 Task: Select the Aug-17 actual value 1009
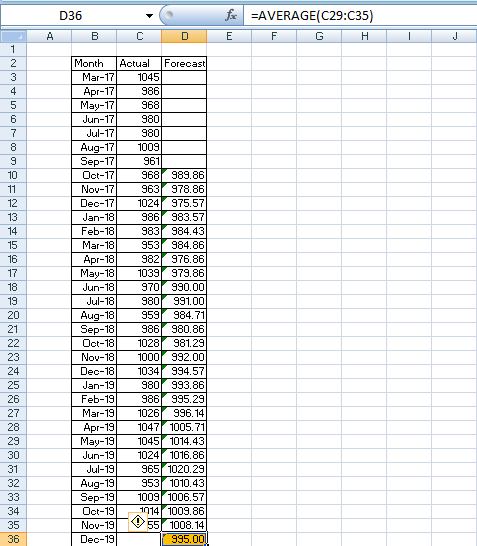(139, 147)
